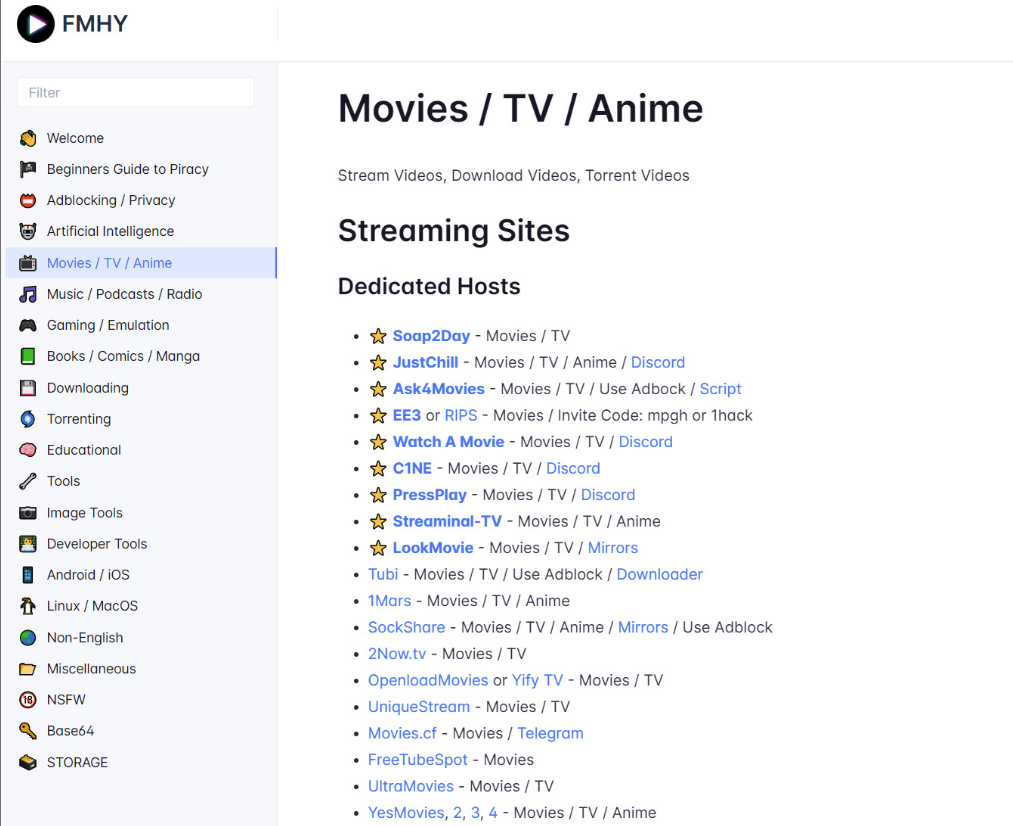Viewport: 1013px width, 826px height.
Task: Click the Dedicated Hosts heading
Action: pos(429,286)
